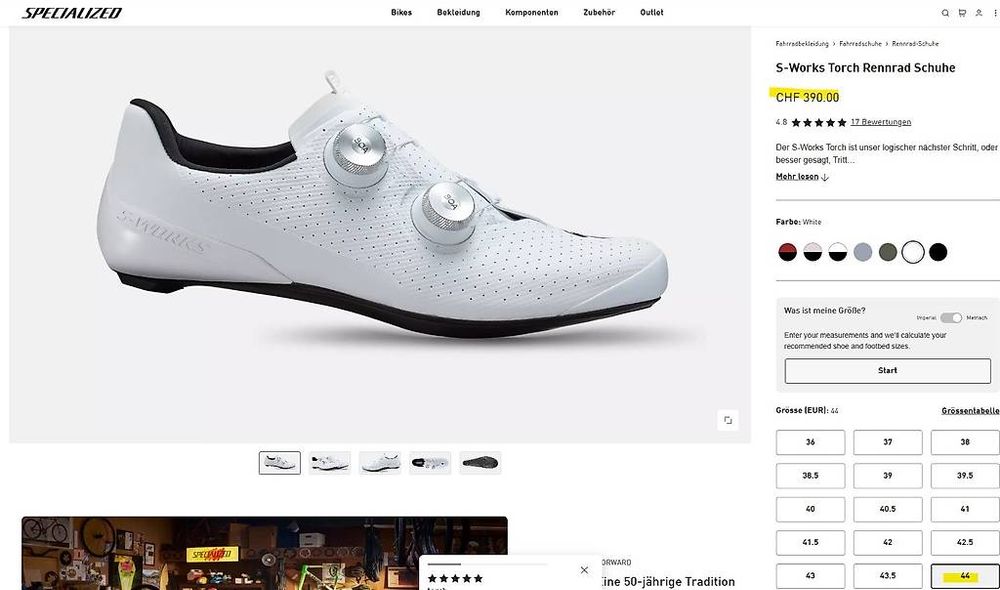Expand description with Mehr lesen
Image resolution: width=1000 pixels, height=590 pixels.
coord(802,177)
